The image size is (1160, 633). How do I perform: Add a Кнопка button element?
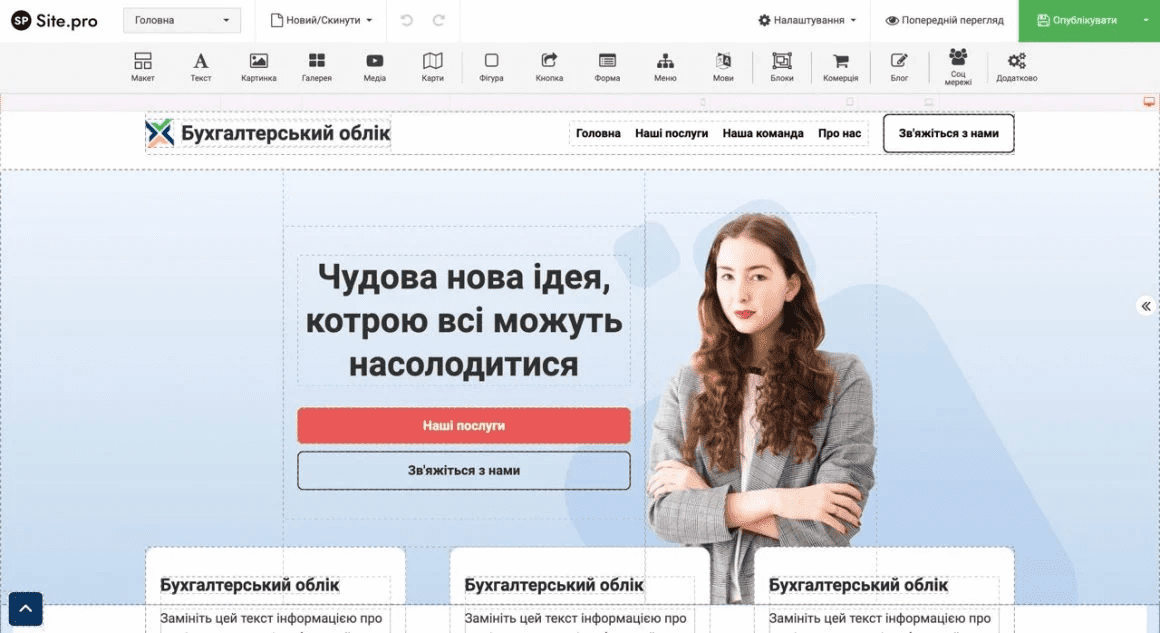(x=549, y=67)
